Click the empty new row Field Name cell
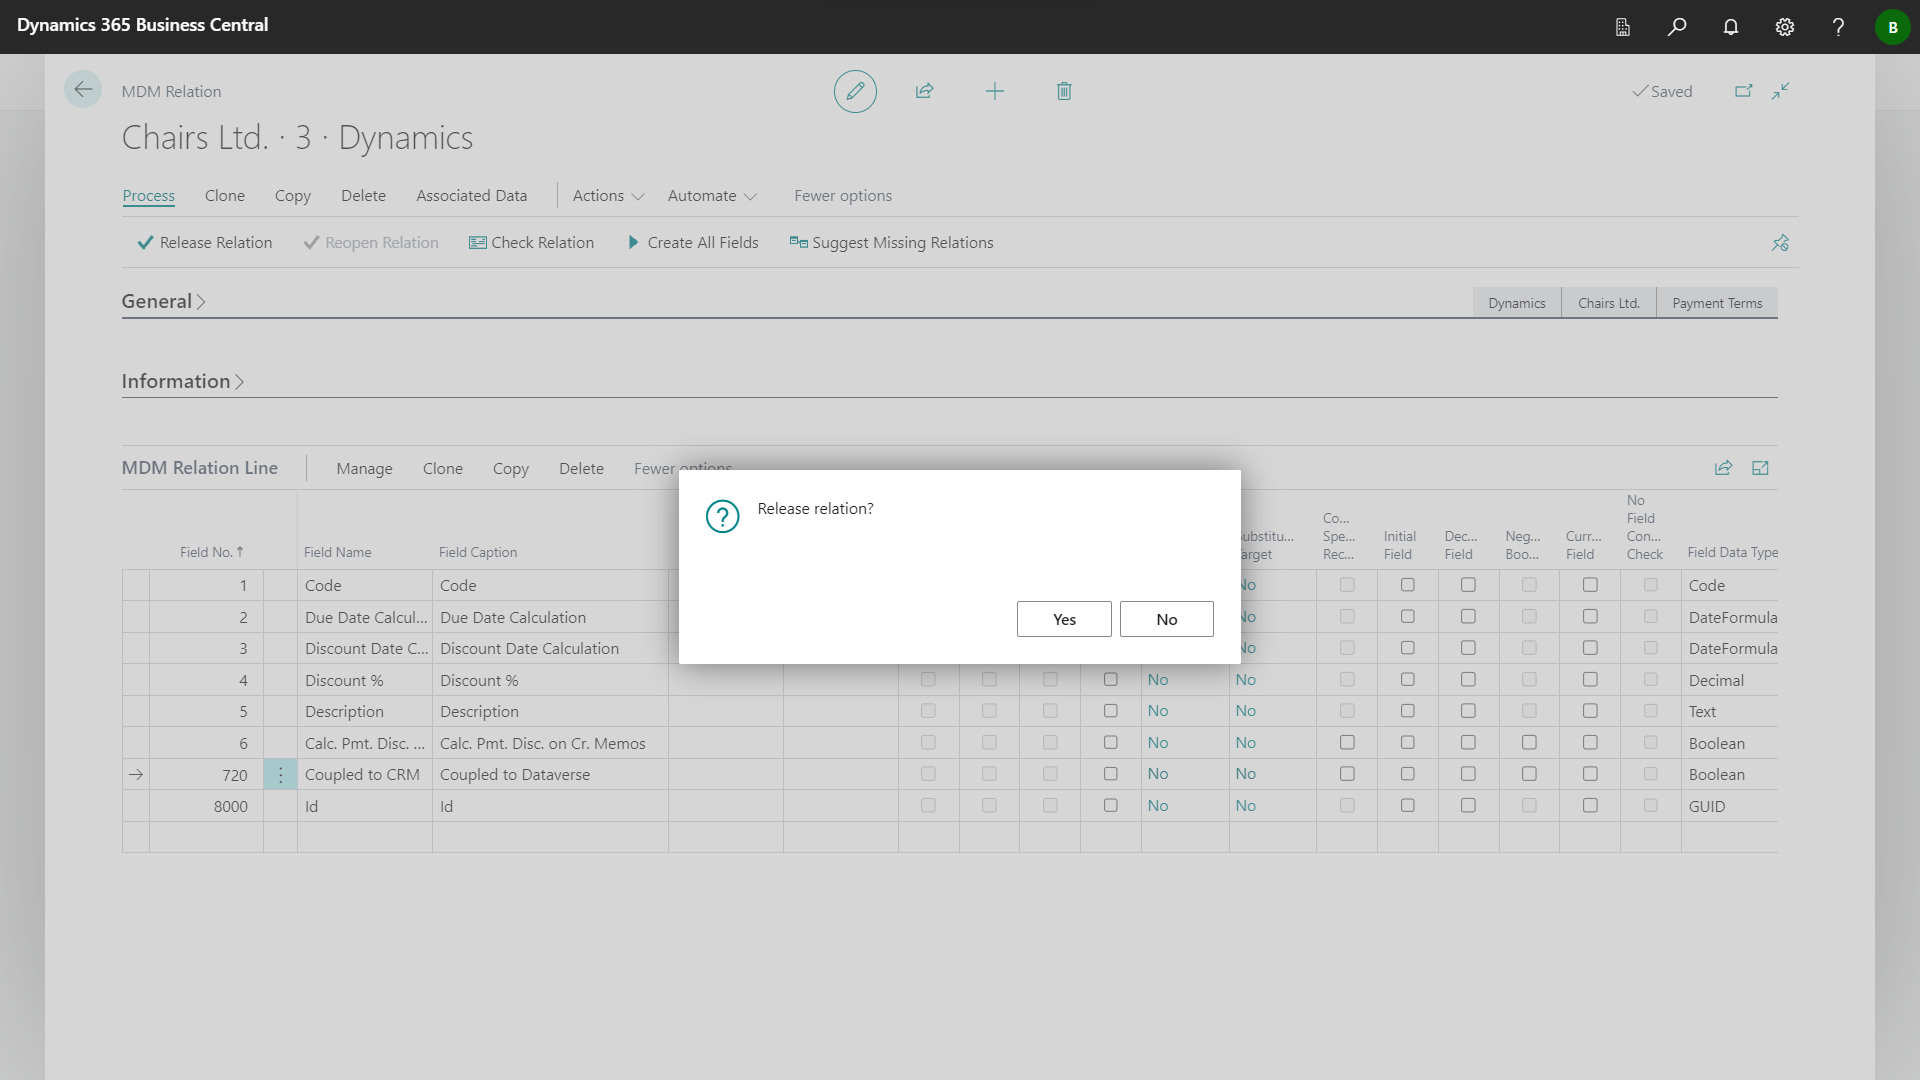Screen dimensions: 1920x1080 click(365, 837)
